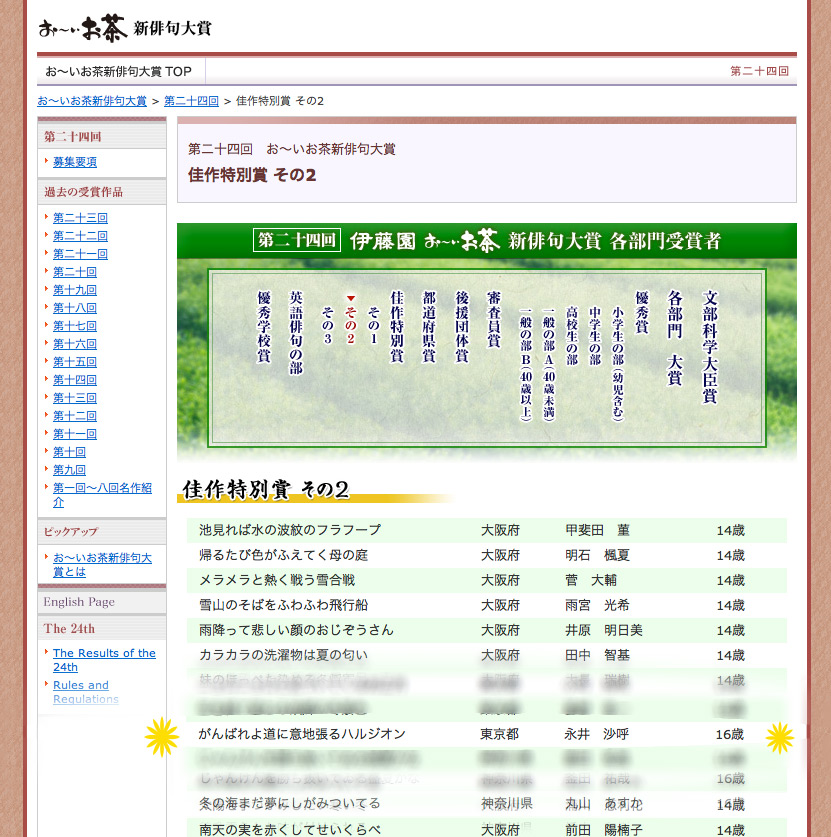
Task: Click the haiku 雪山のそばをふわふわ飛行船
Action: pyautogui.click(x=283, y=605)
